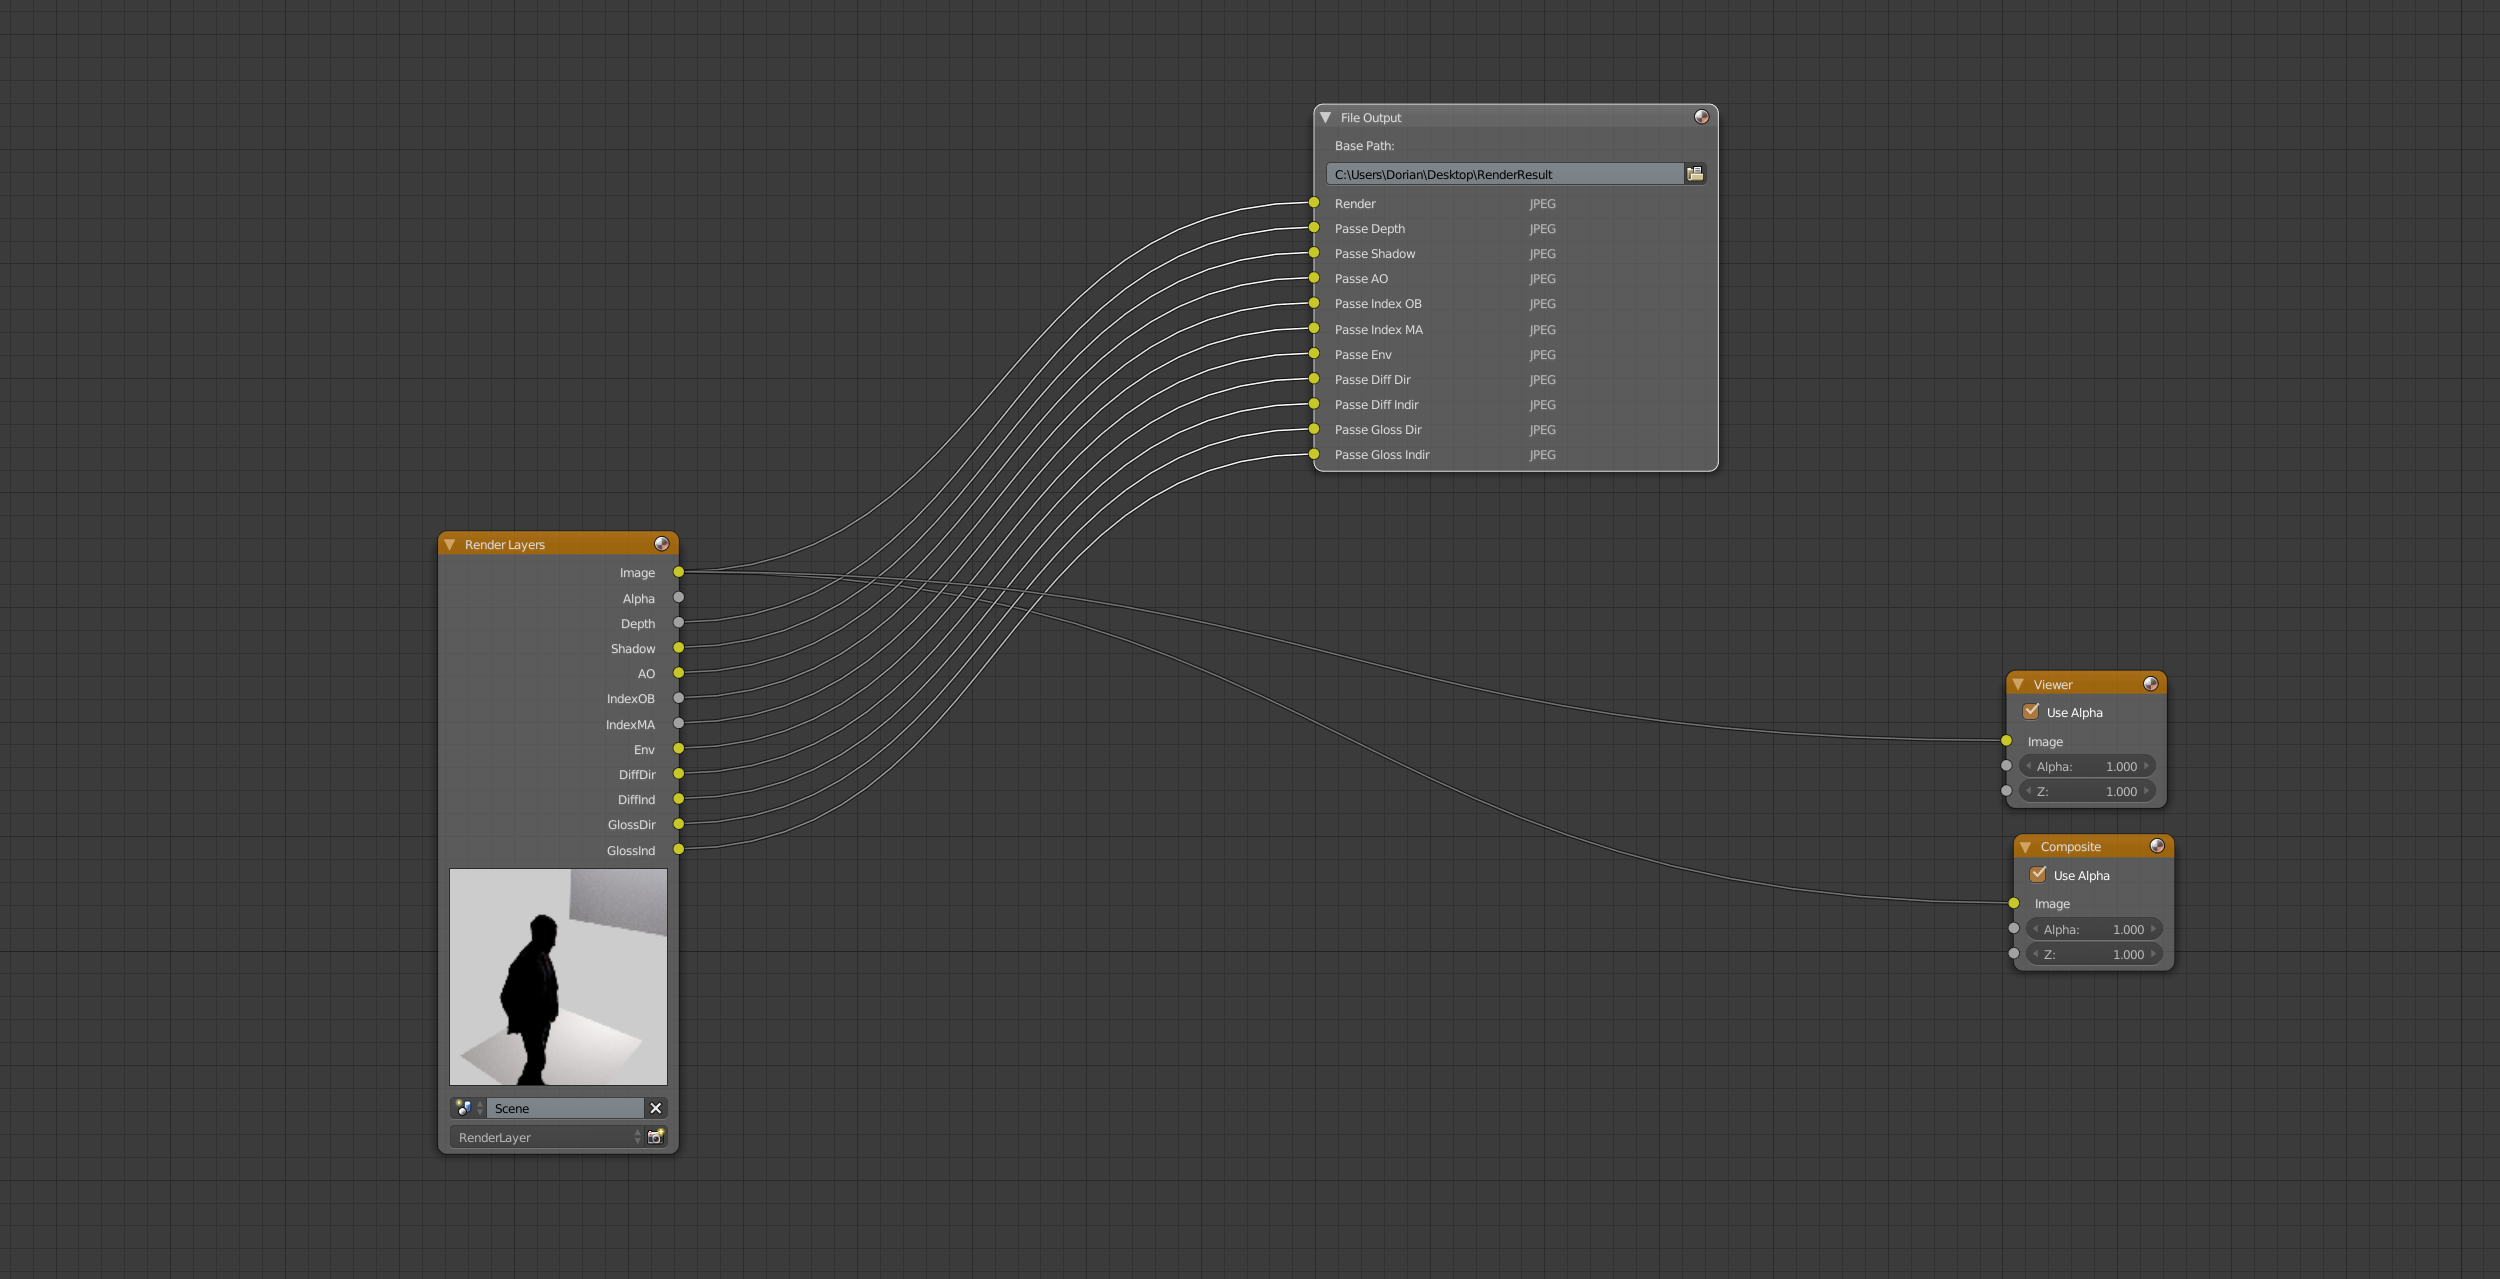Click the GlossInd output socket

tap(678, 849)
